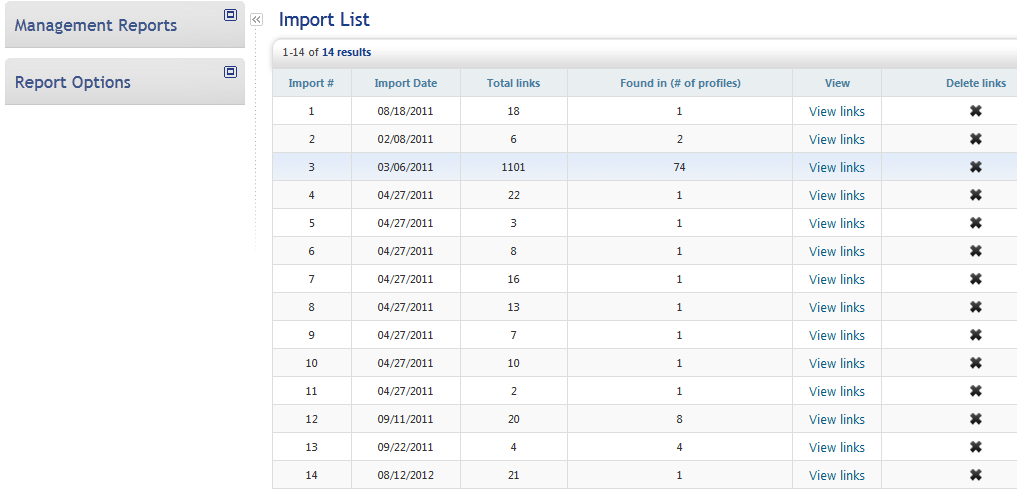Open View links for import 8
The height and width of the screenshot is (498, 1017).
point(836,307)
